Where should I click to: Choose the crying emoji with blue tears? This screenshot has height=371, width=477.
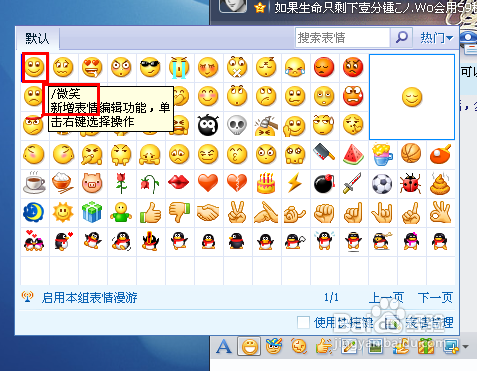pos(179,67)
